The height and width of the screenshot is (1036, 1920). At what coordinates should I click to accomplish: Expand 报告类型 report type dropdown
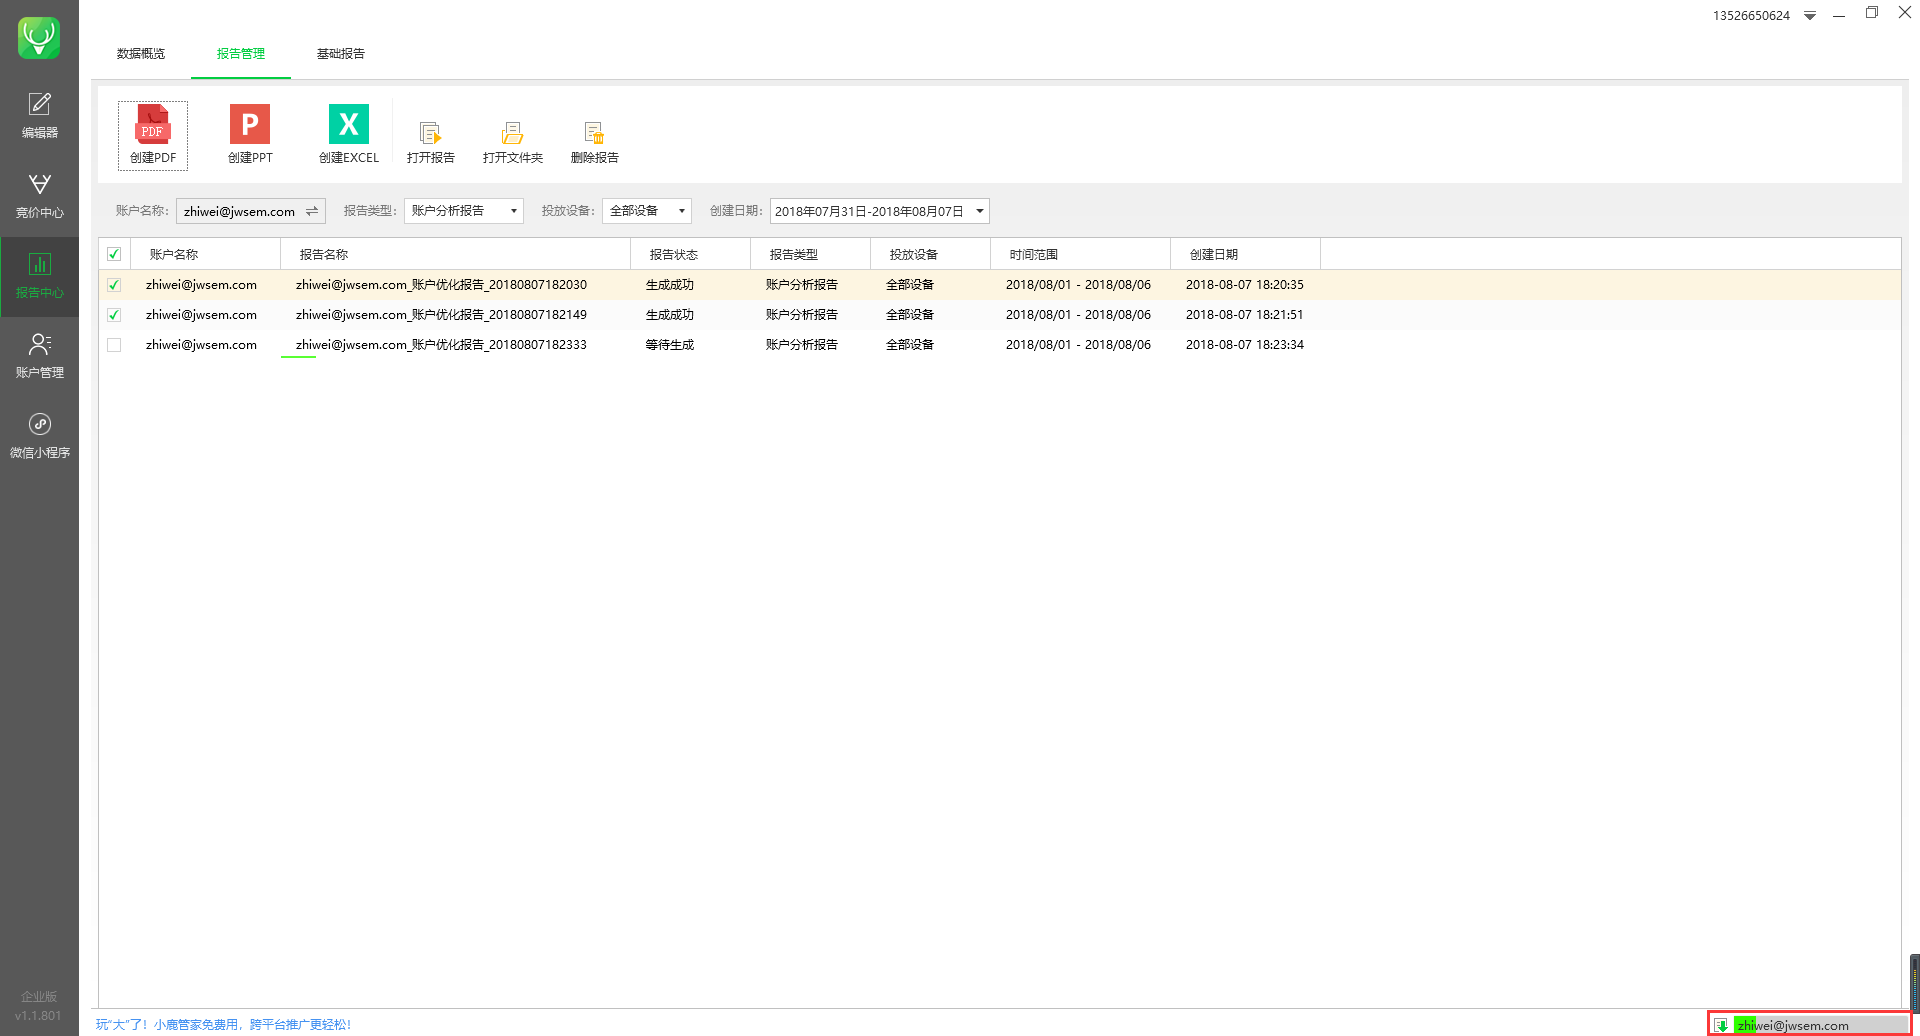click(464, 211)
